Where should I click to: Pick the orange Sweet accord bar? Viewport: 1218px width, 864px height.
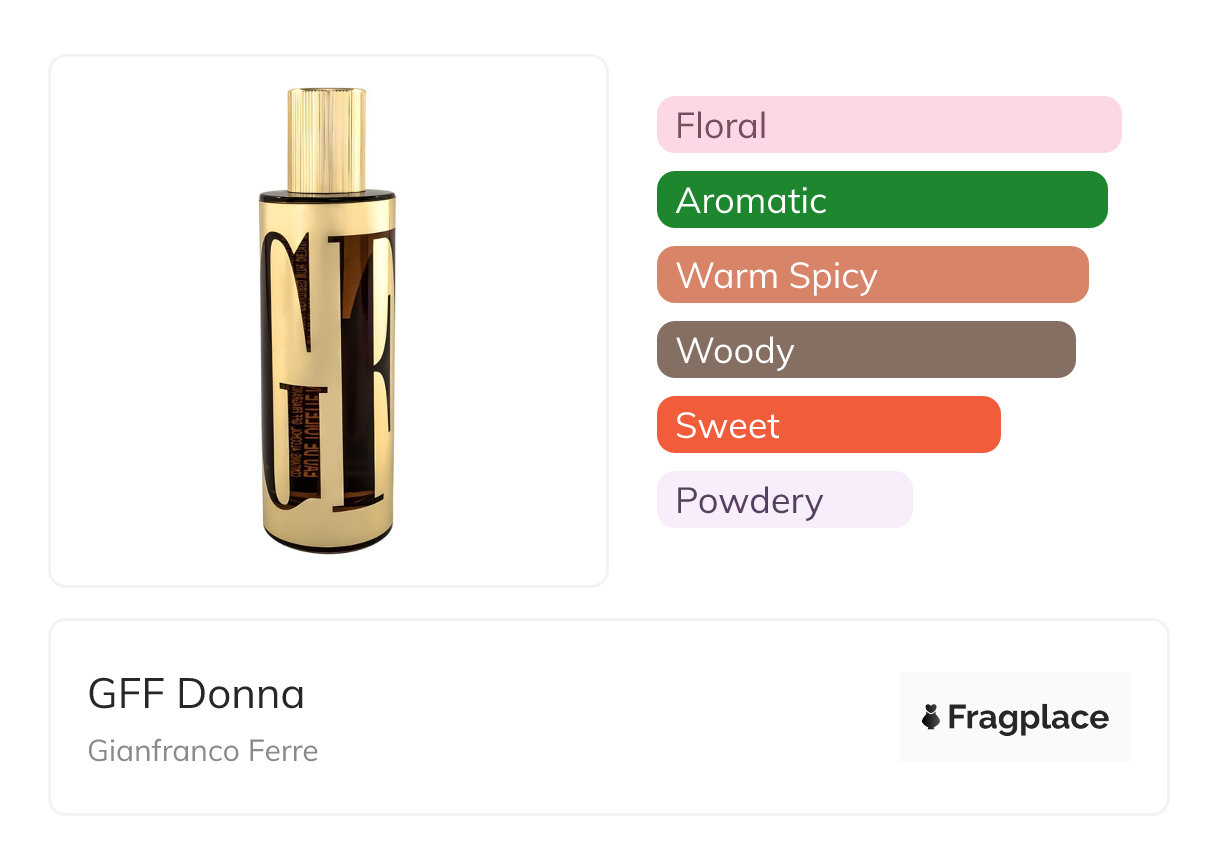pos(828,425)
